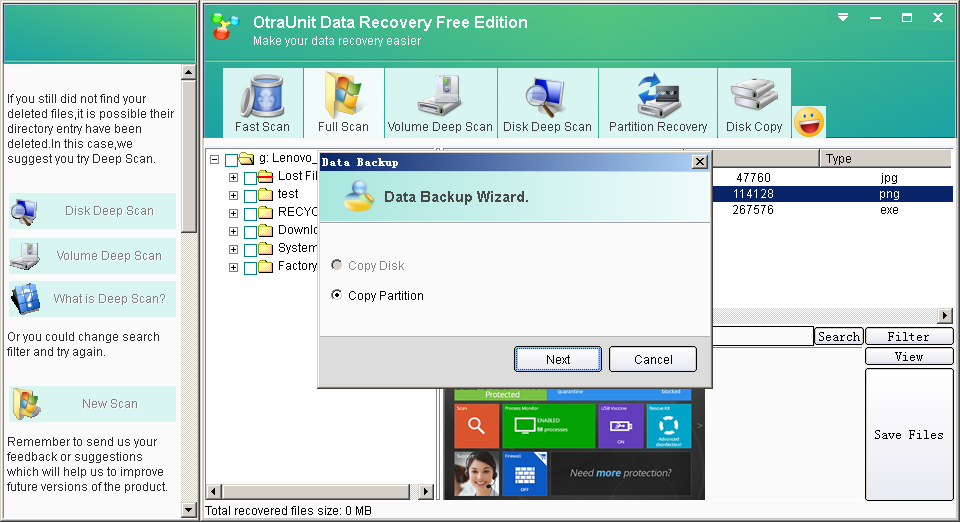Select the 47760 jpg file row
This screenshot has height=523, width=960.
pos(833,178)
